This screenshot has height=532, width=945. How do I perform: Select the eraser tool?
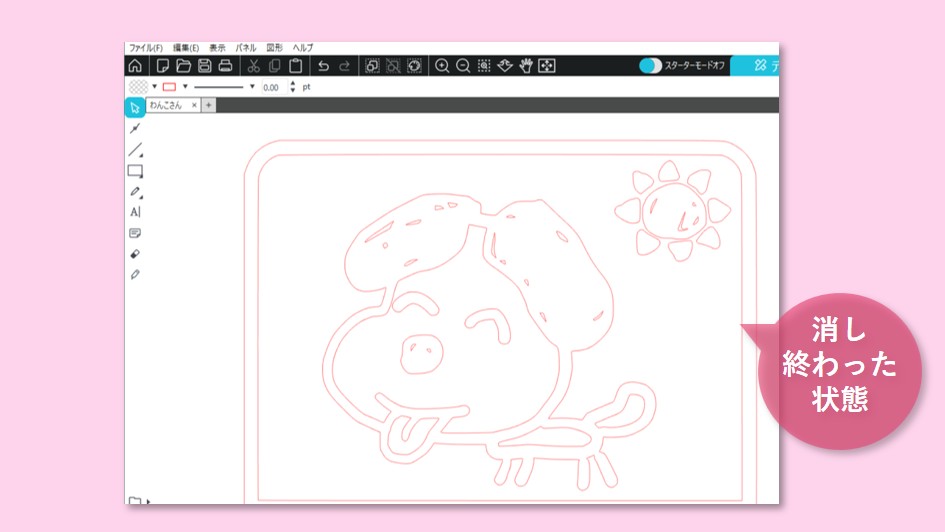[135, 254]
